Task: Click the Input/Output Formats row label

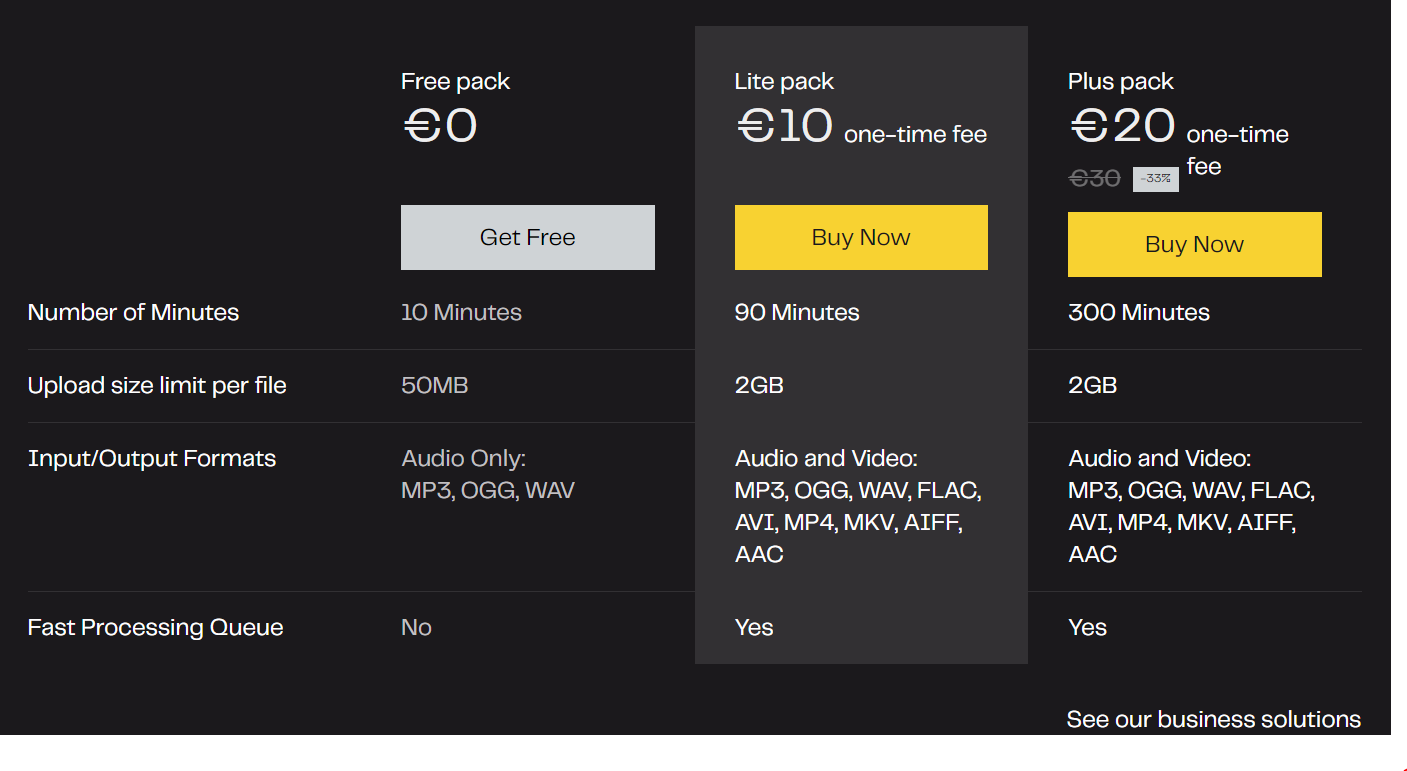Action: [x=152, y=458]
